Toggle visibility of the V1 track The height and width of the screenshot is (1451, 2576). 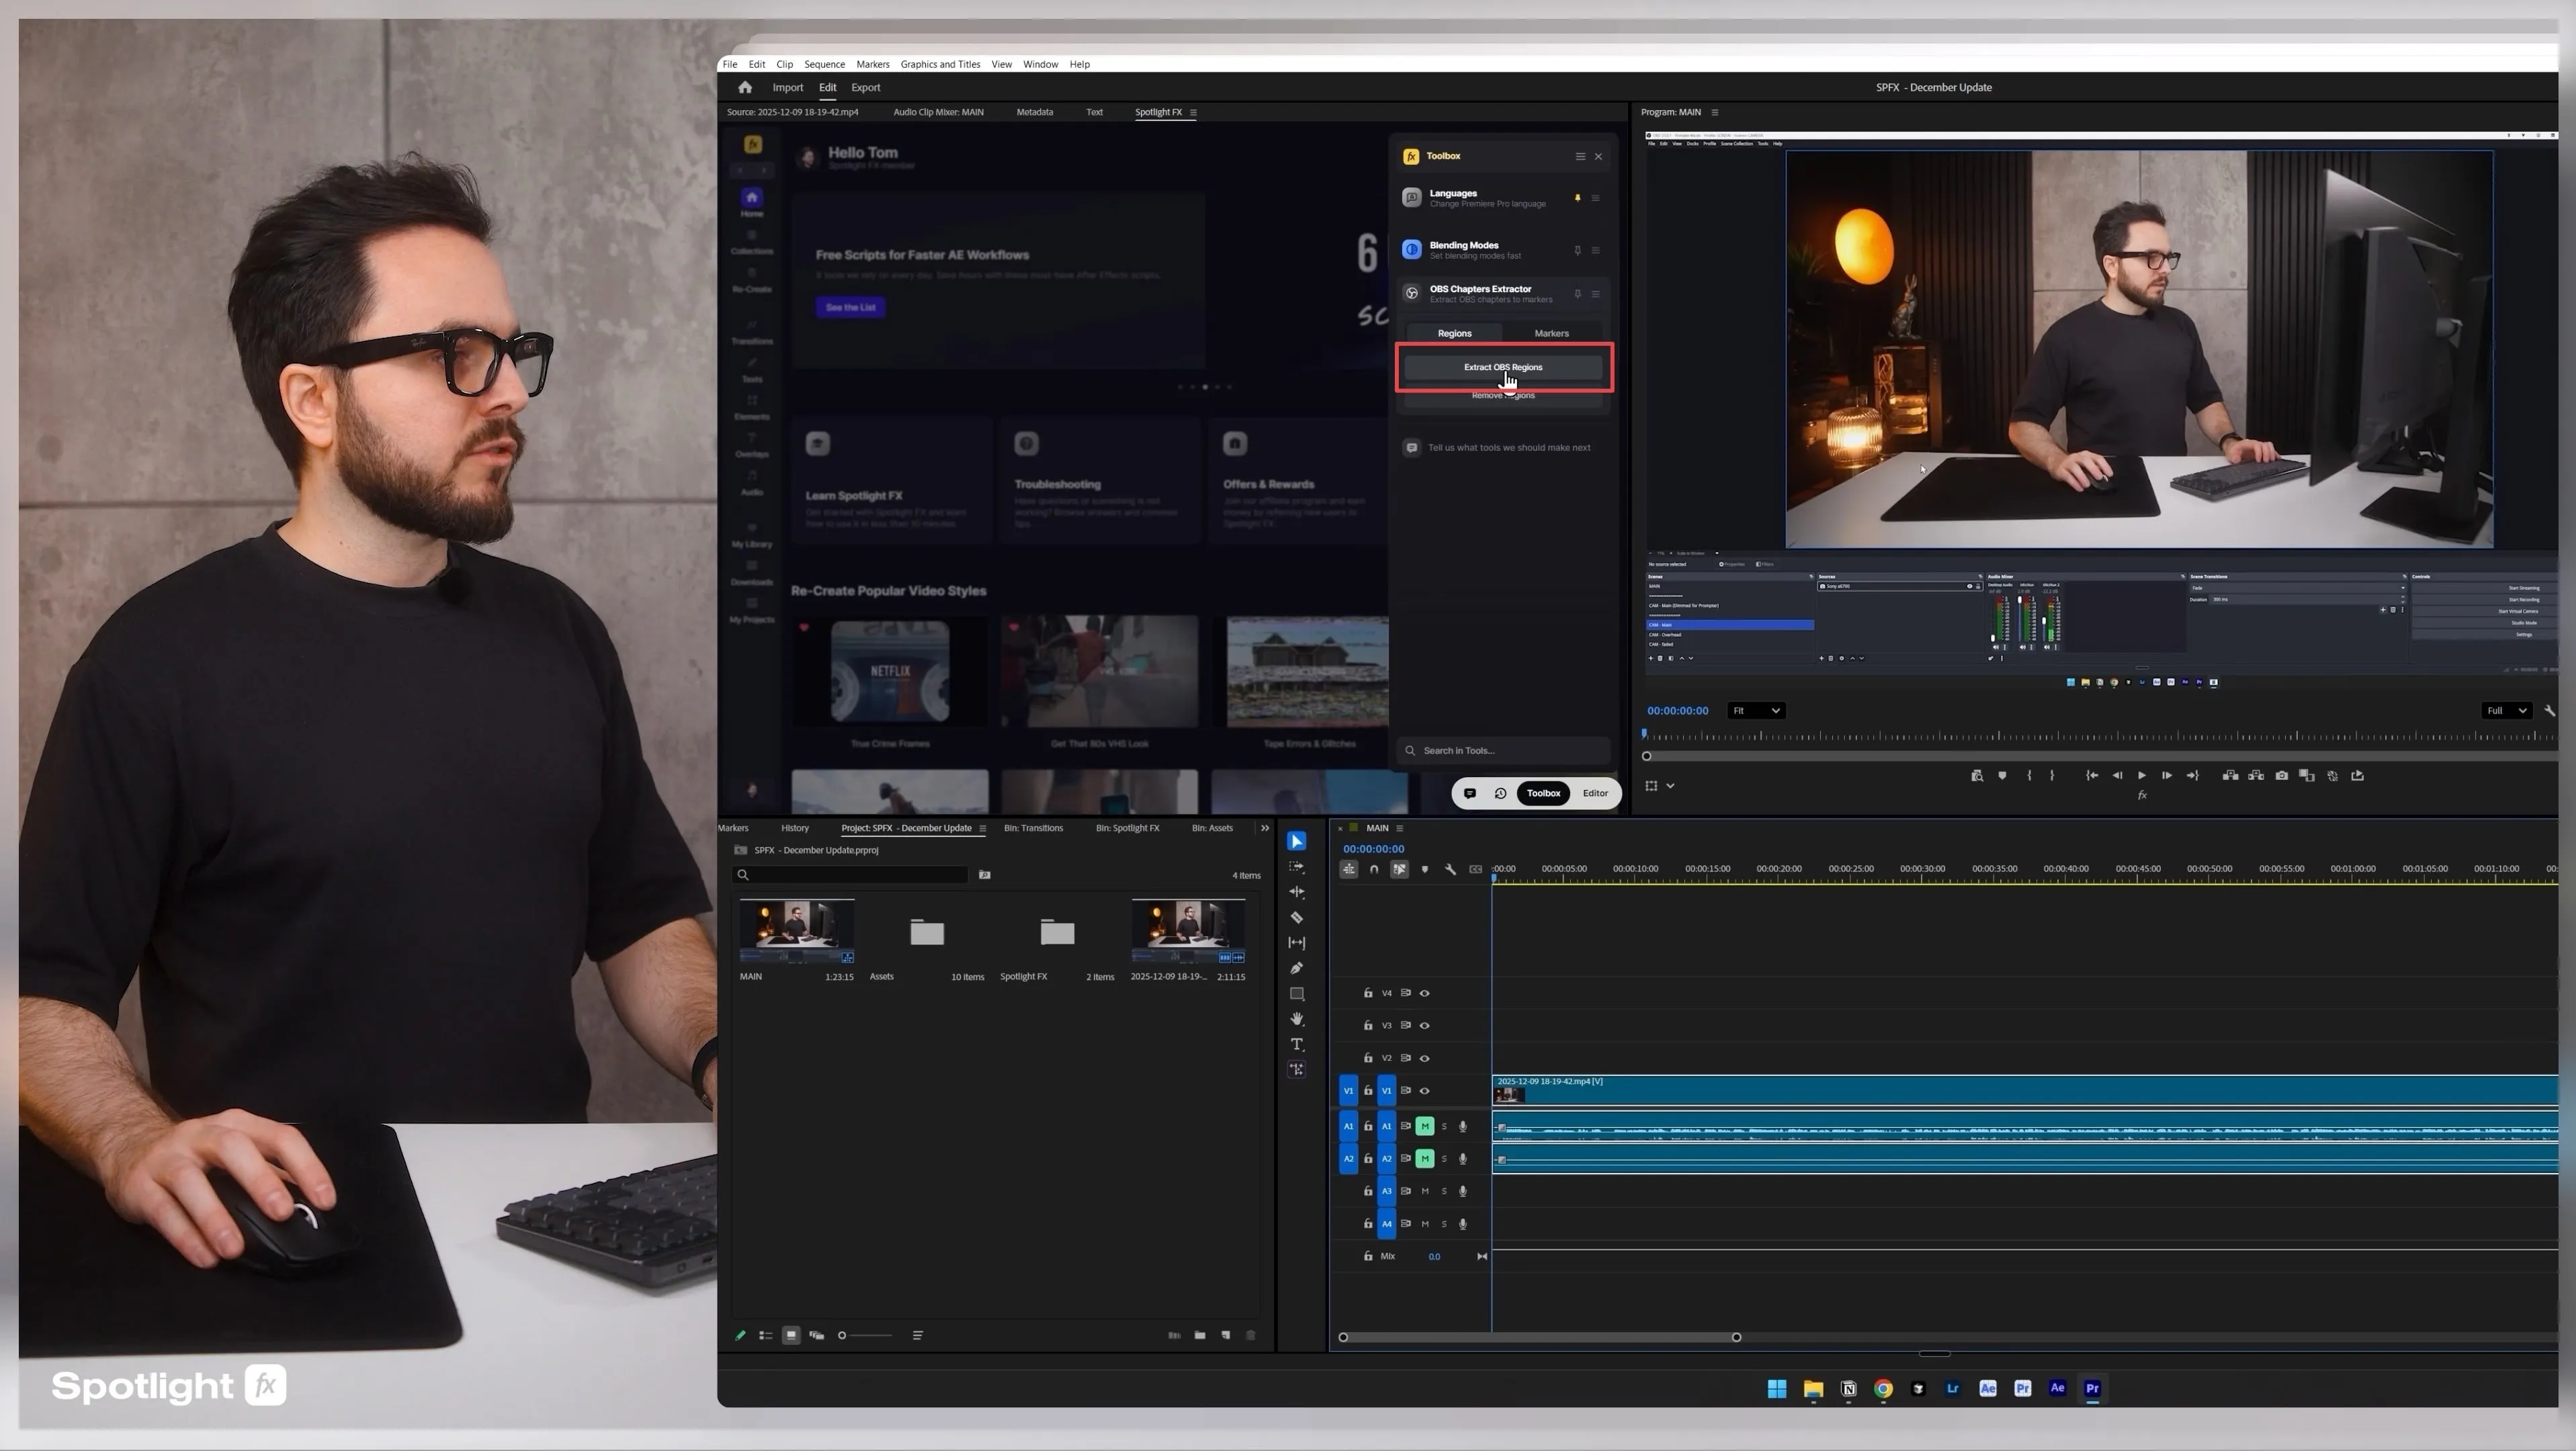tap(1425, 1091)
